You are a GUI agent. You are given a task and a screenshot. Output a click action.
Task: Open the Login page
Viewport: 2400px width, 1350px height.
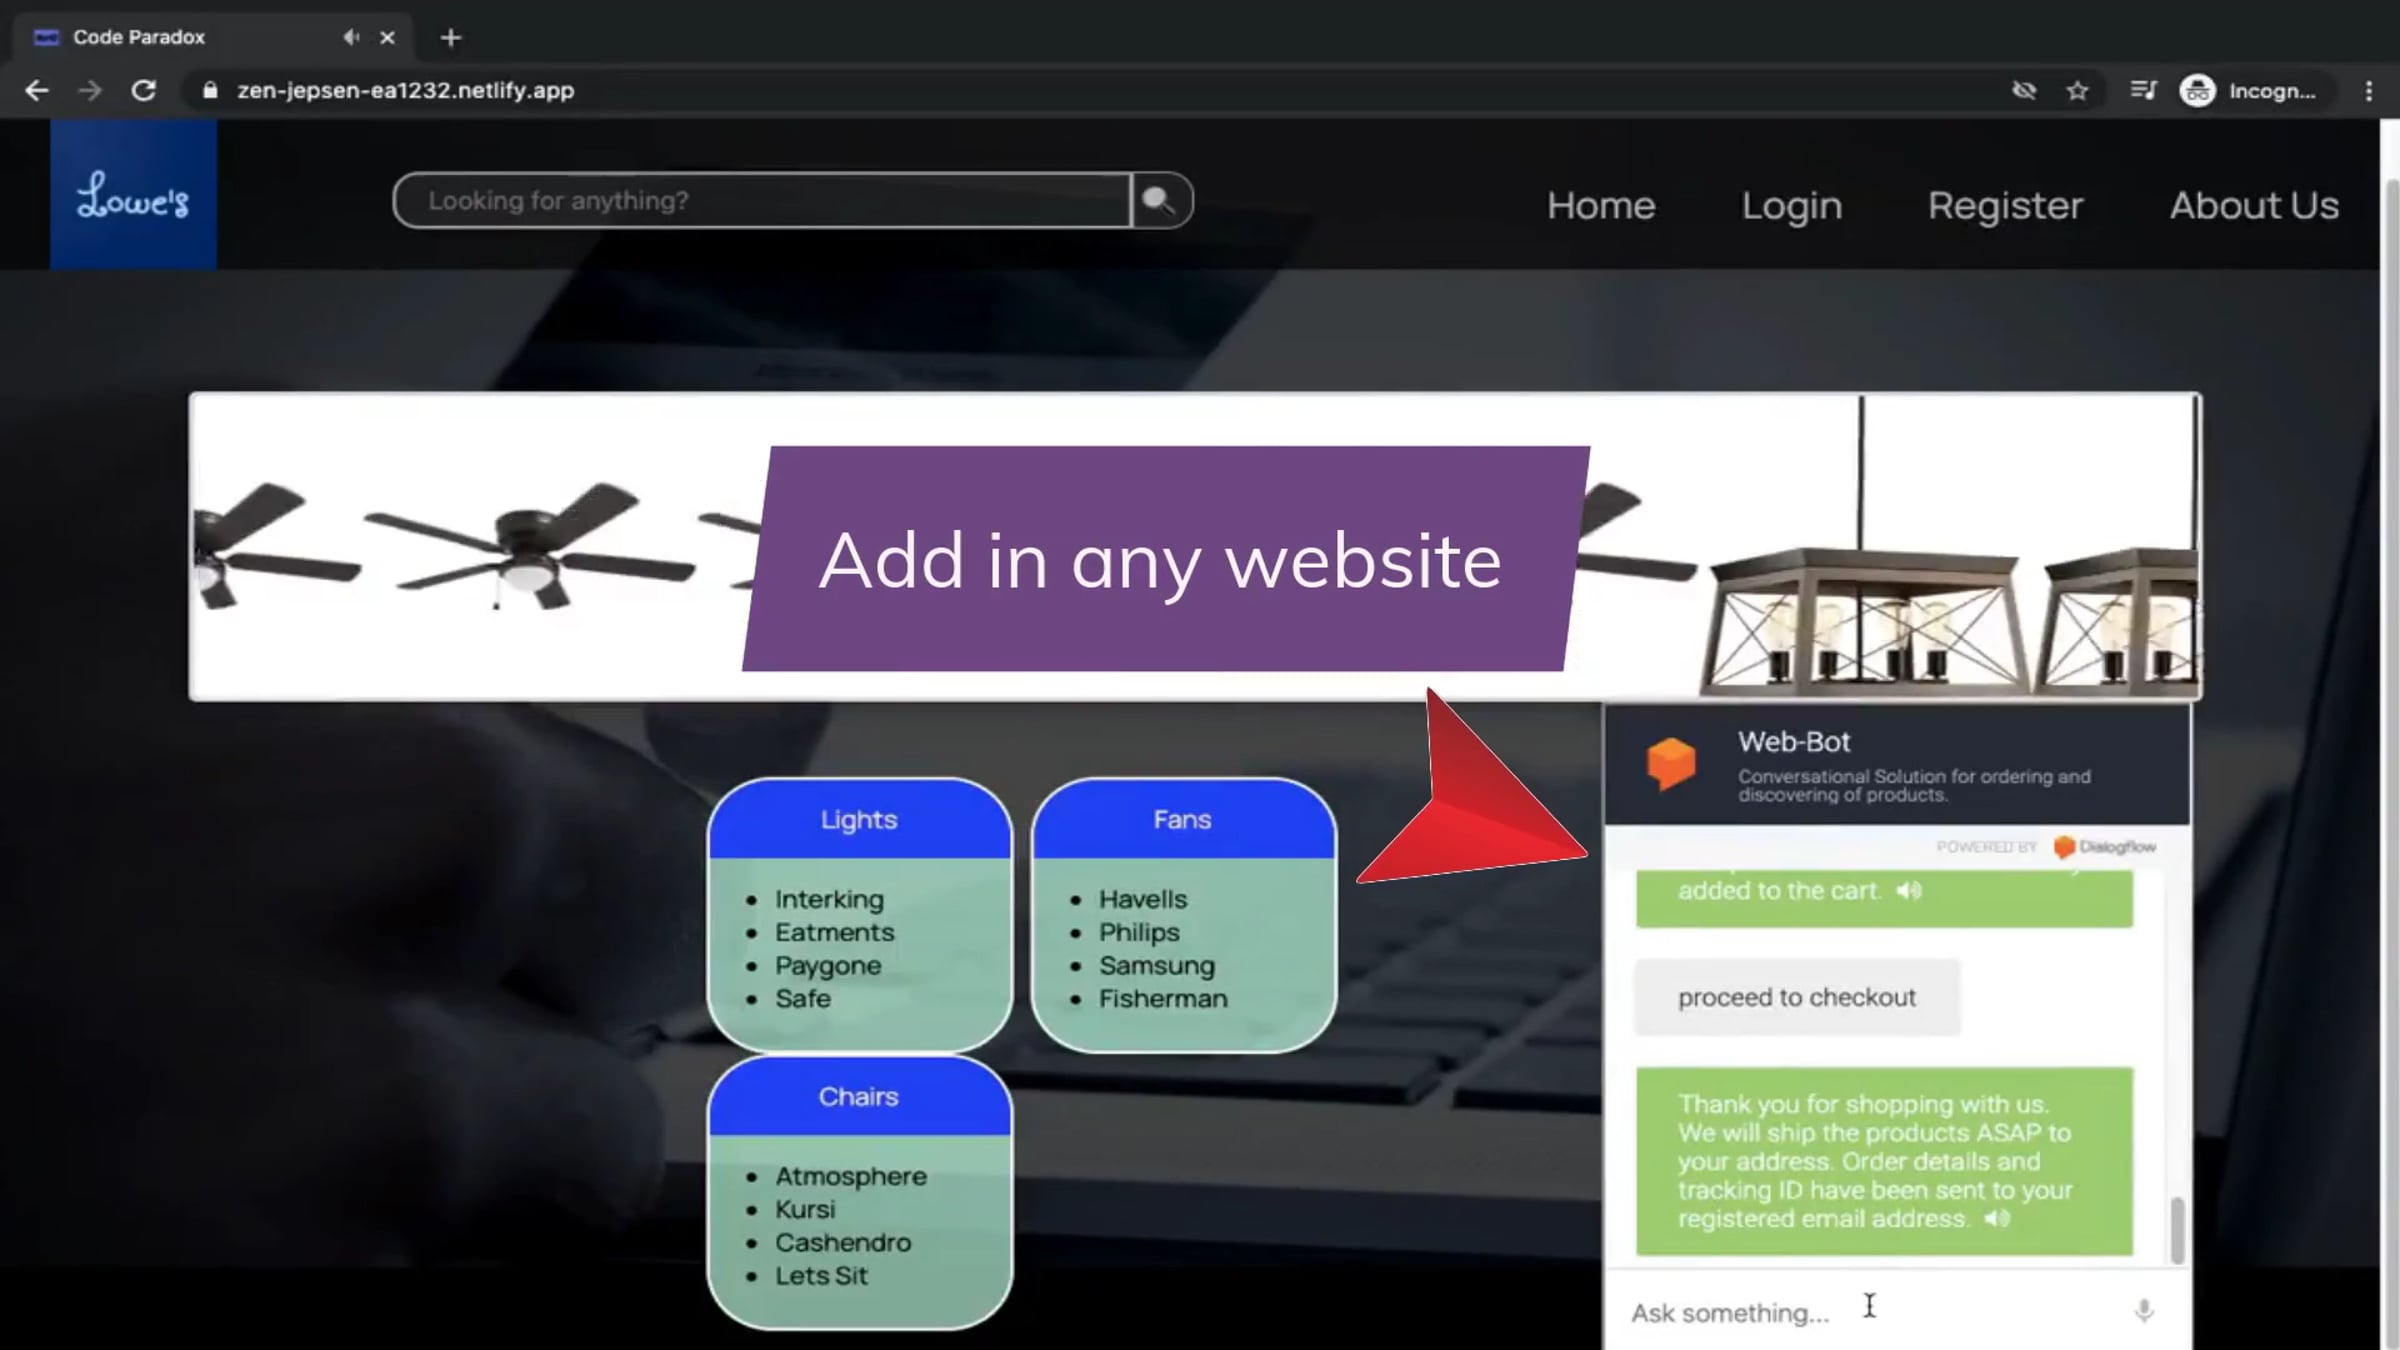pyautogui.click(x=1792, y=205)
